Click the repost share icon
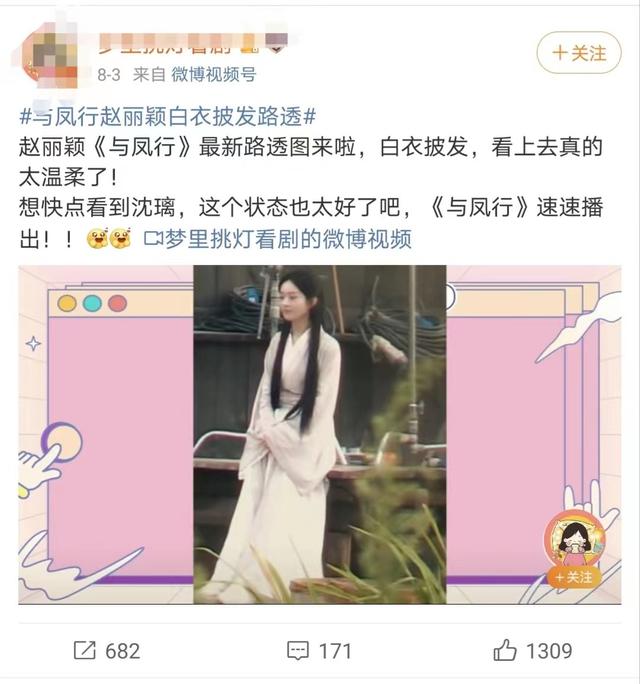 85,650
